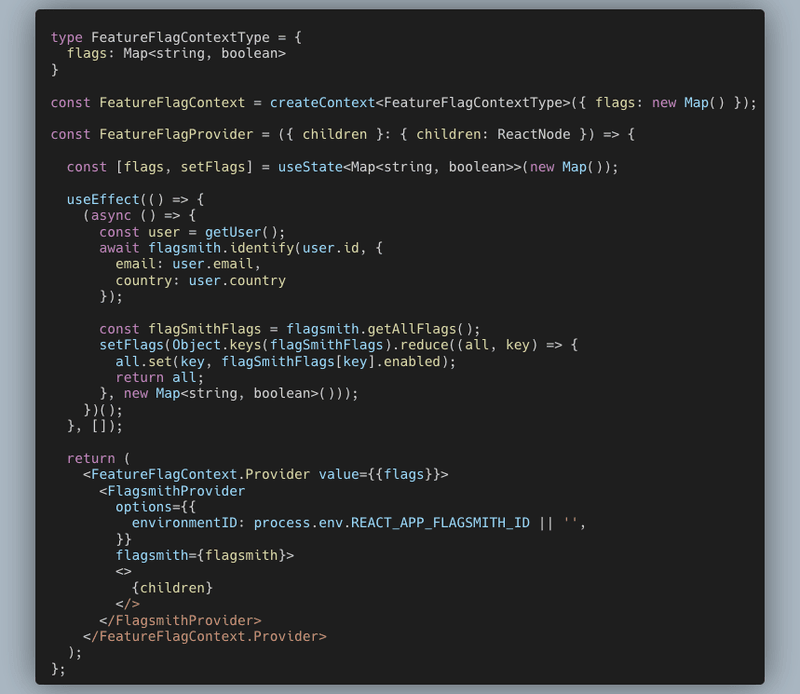This screenshot has width=800, height=694.
Task: Click the FeatureFlagProvider constant name
Action: point(176,135)
